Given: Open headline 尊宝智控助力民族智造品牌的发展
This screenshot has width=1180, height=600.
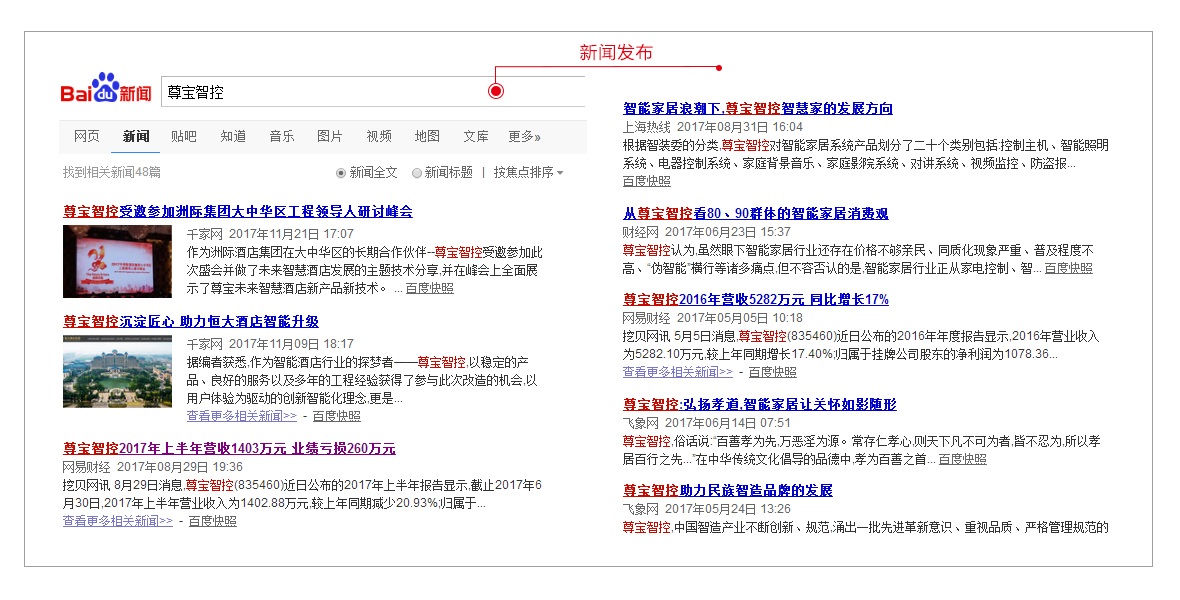Looking at the screenshot, I should click(x=728, y=491).
